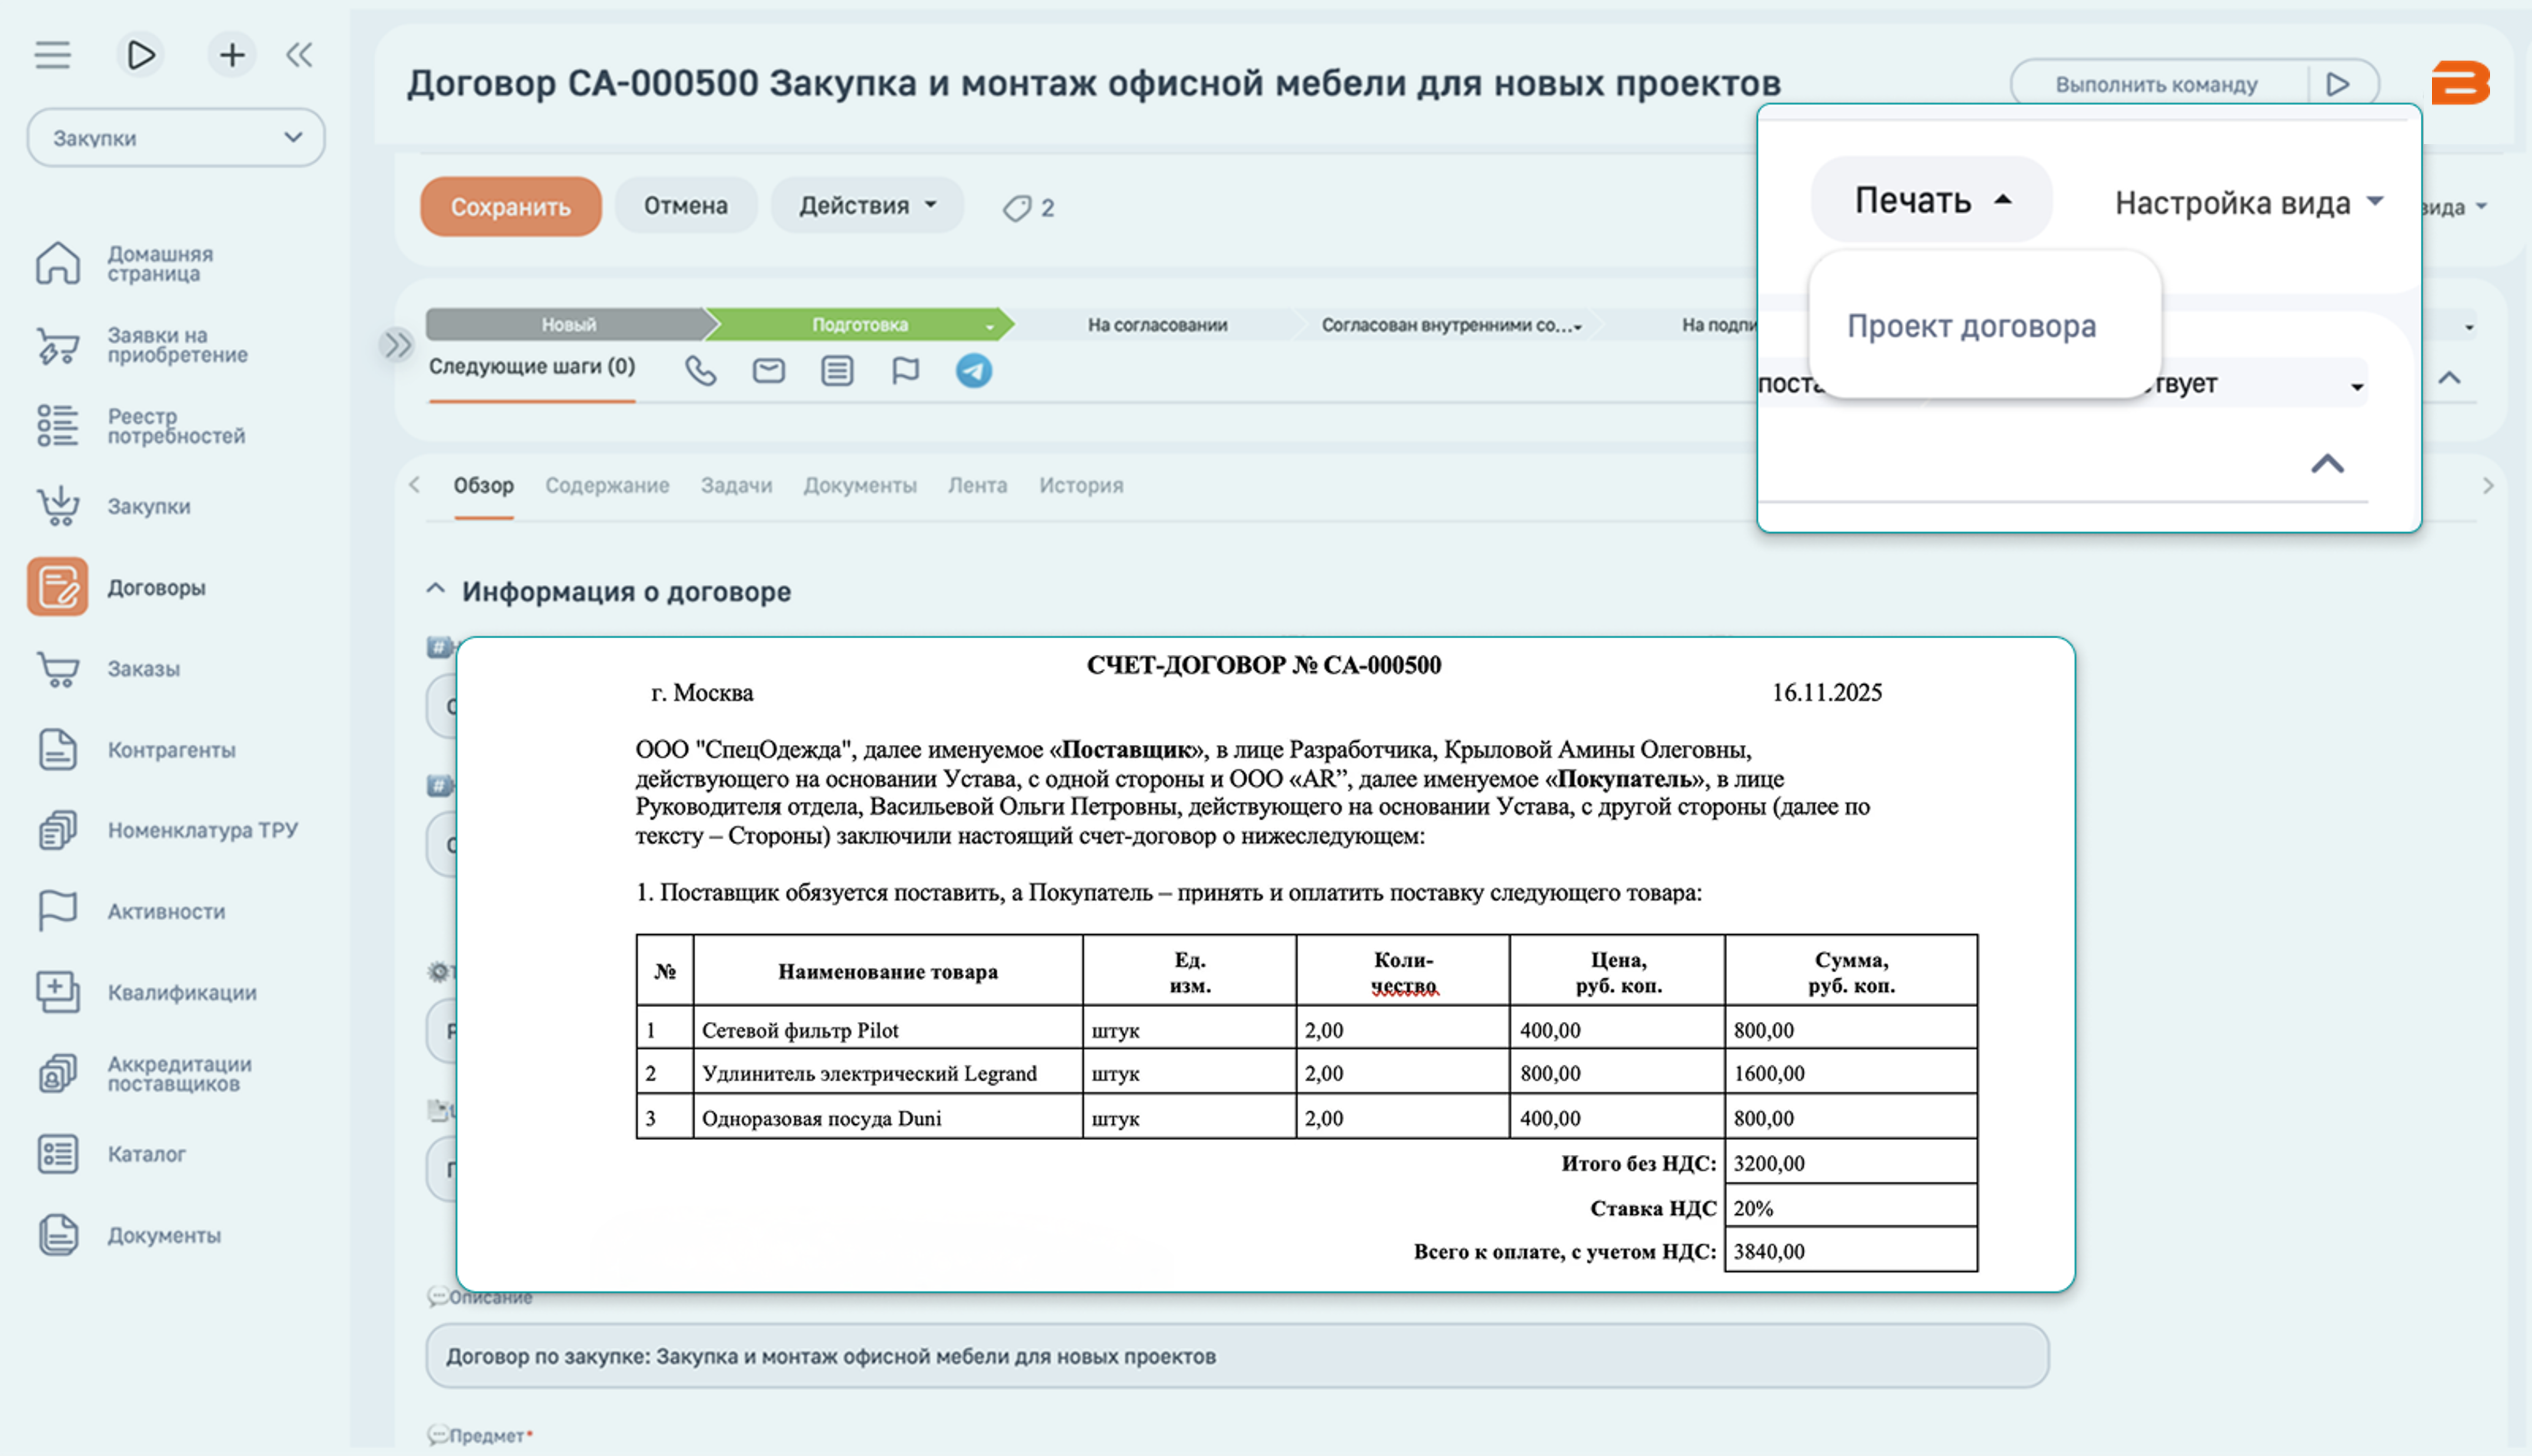
Task: Click the flag activity icon
Action: click(905, 371)
